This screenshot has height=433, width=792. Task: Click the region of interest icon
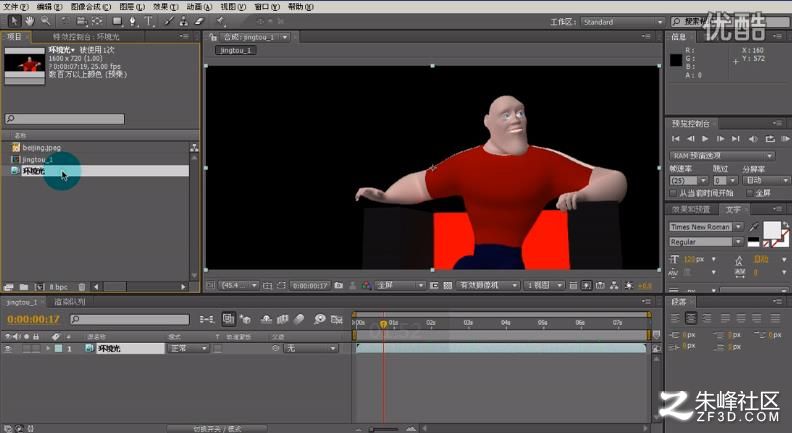coord(433,285)
